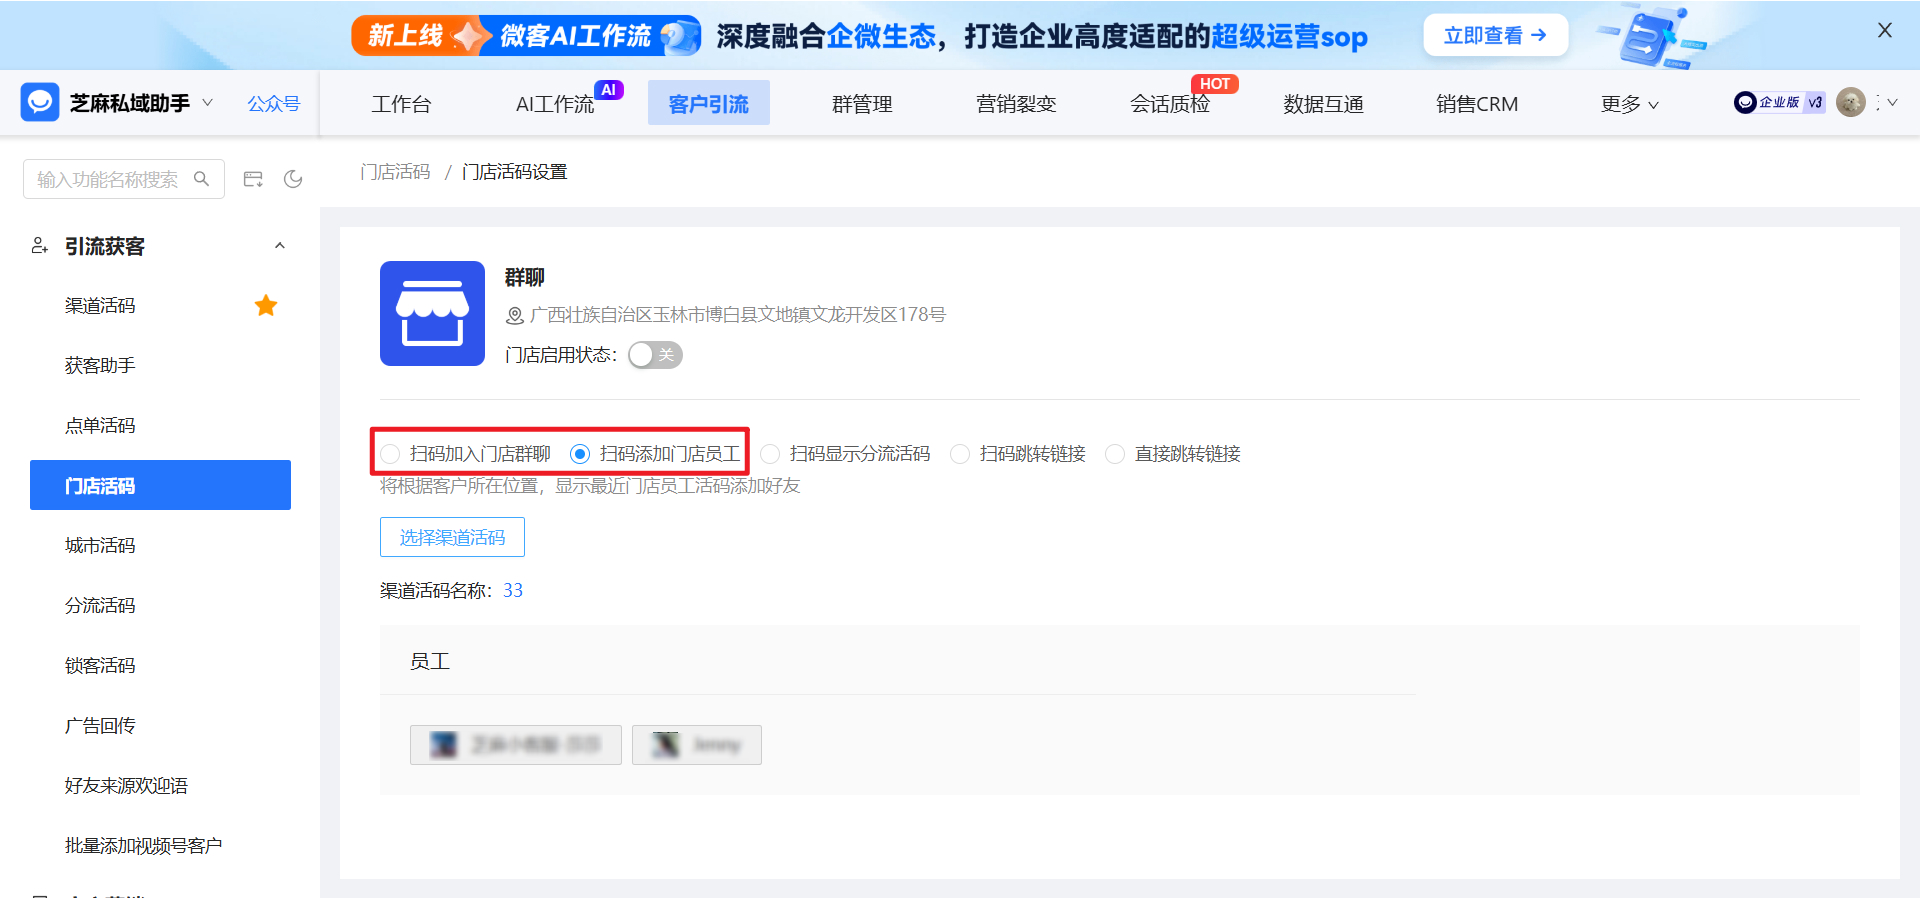Screen dimensions: 1920x898
Task: Click the blue store icon thumbnail
Action: pyautogui.click(x=432, y=313)
